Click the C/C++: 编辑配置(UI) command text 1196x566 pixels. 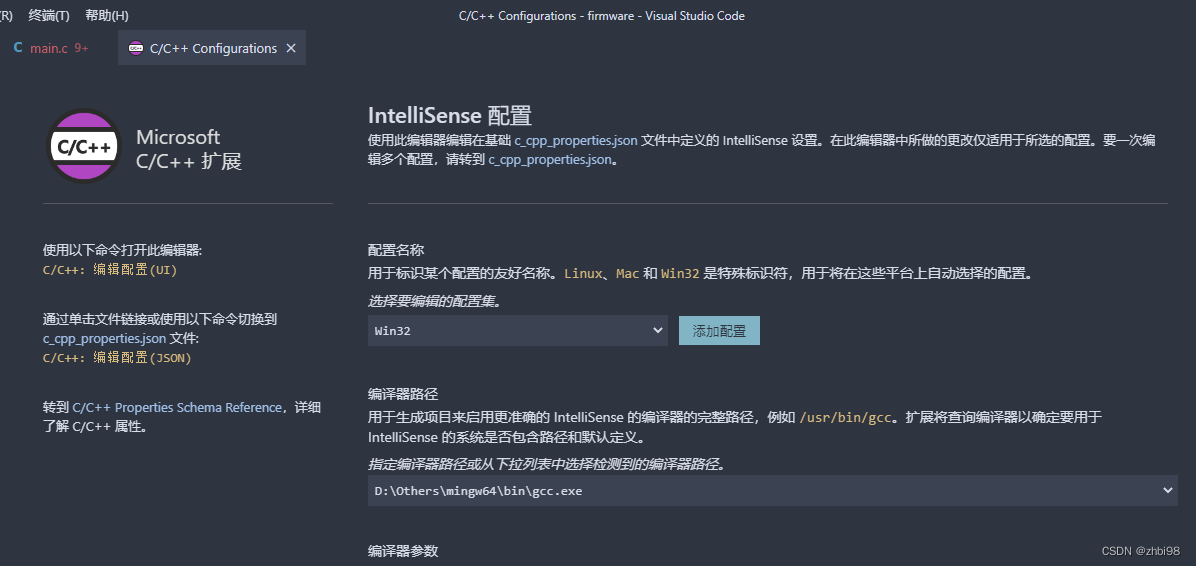pyautogui.click(x=110, y=269)
